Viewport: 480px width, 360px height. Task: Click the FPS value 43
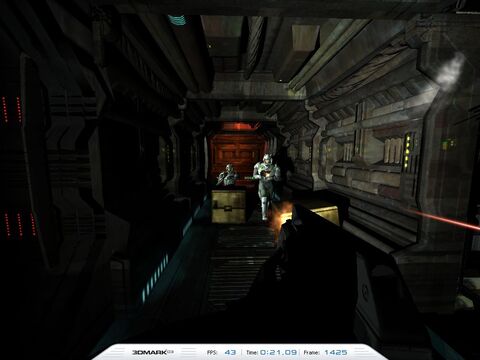pos(230,352)
